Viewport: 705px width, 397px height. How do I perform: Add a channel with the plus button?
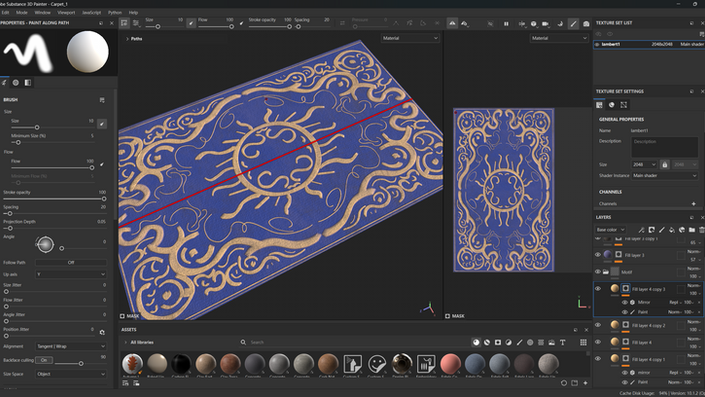(694, 204)
